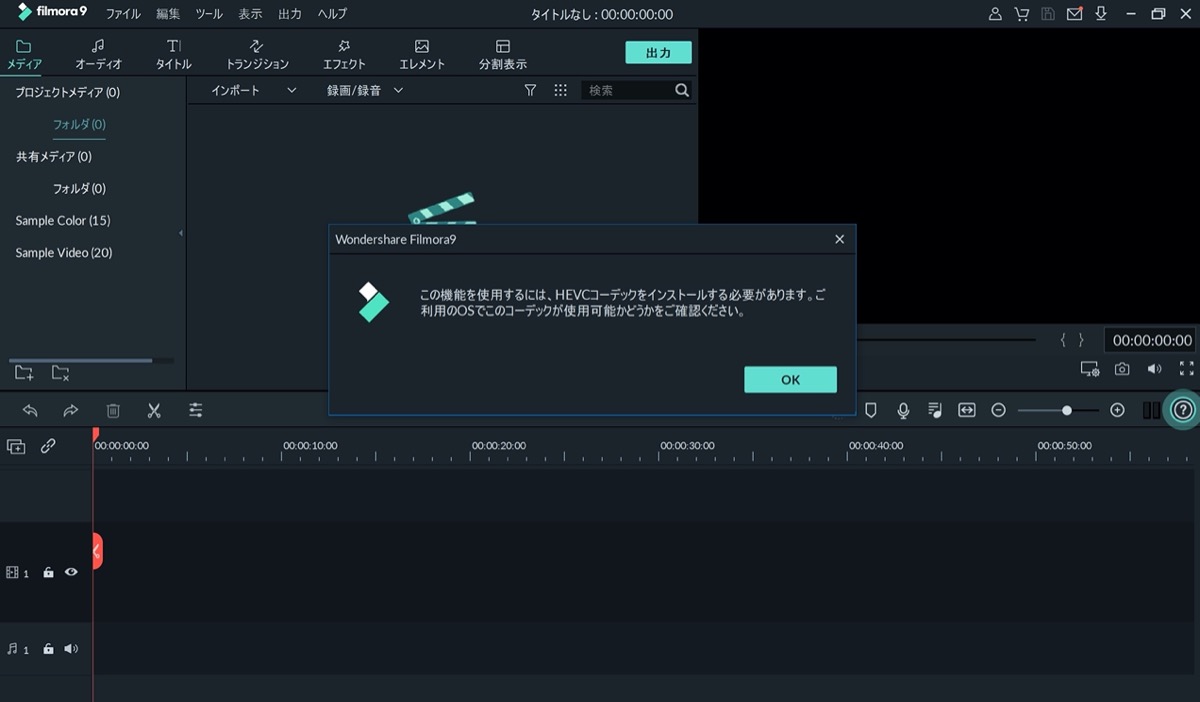
Task: Open the edit adjustments sliders icon
Action: 195,410
